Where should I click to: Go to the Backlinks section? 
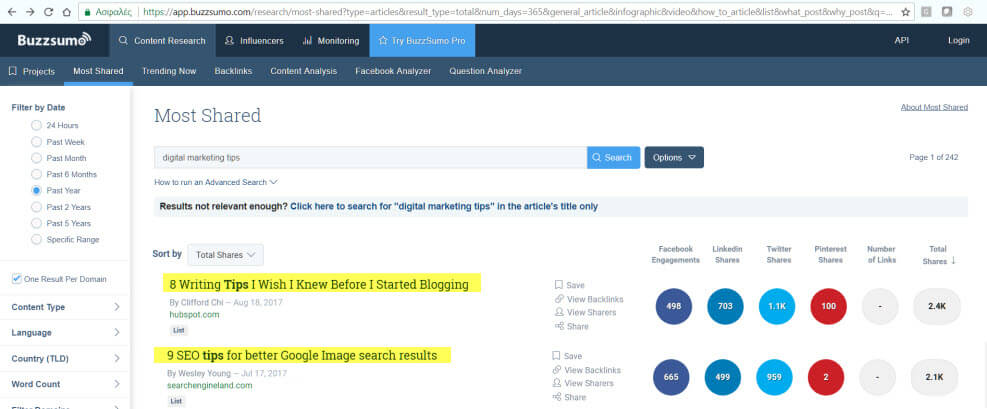pyautogui.click(x=233, y=71)
